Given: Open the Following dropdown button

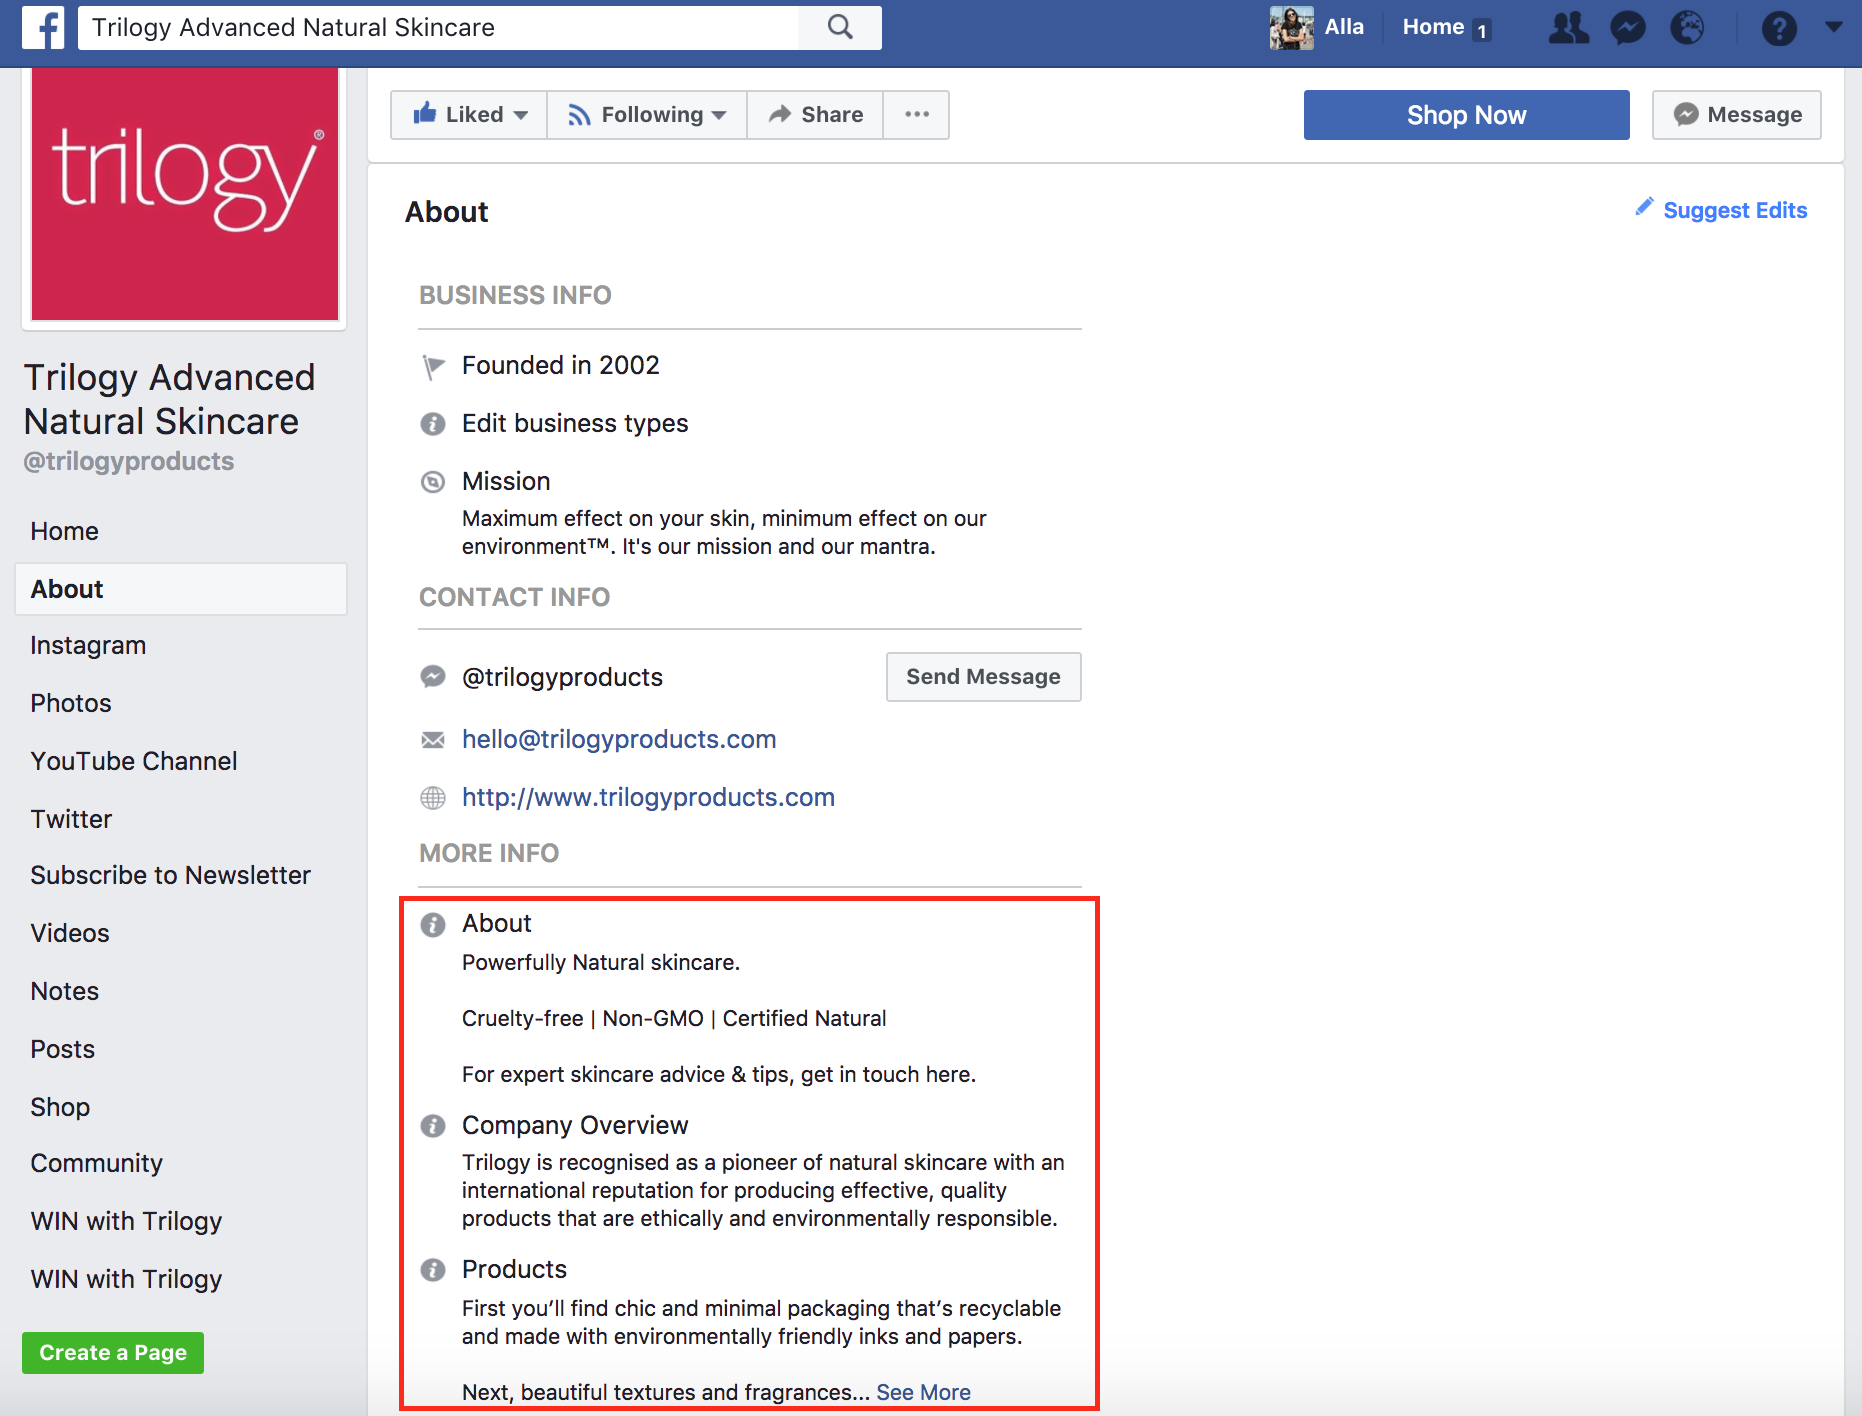Looking at the screenshot, I should click(x=647, y=115).
